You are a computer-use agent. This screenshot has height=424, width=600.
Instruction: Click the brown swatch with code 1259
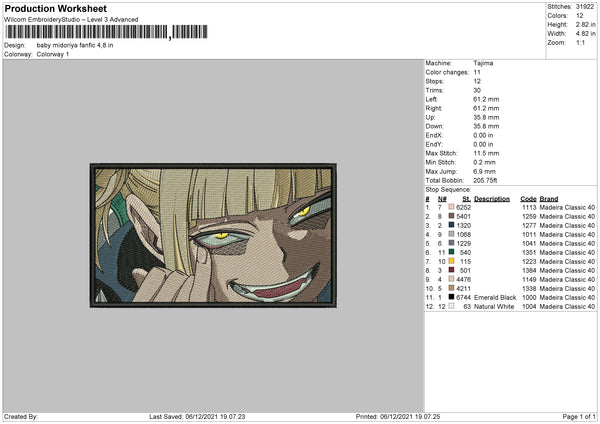(452, 216)
